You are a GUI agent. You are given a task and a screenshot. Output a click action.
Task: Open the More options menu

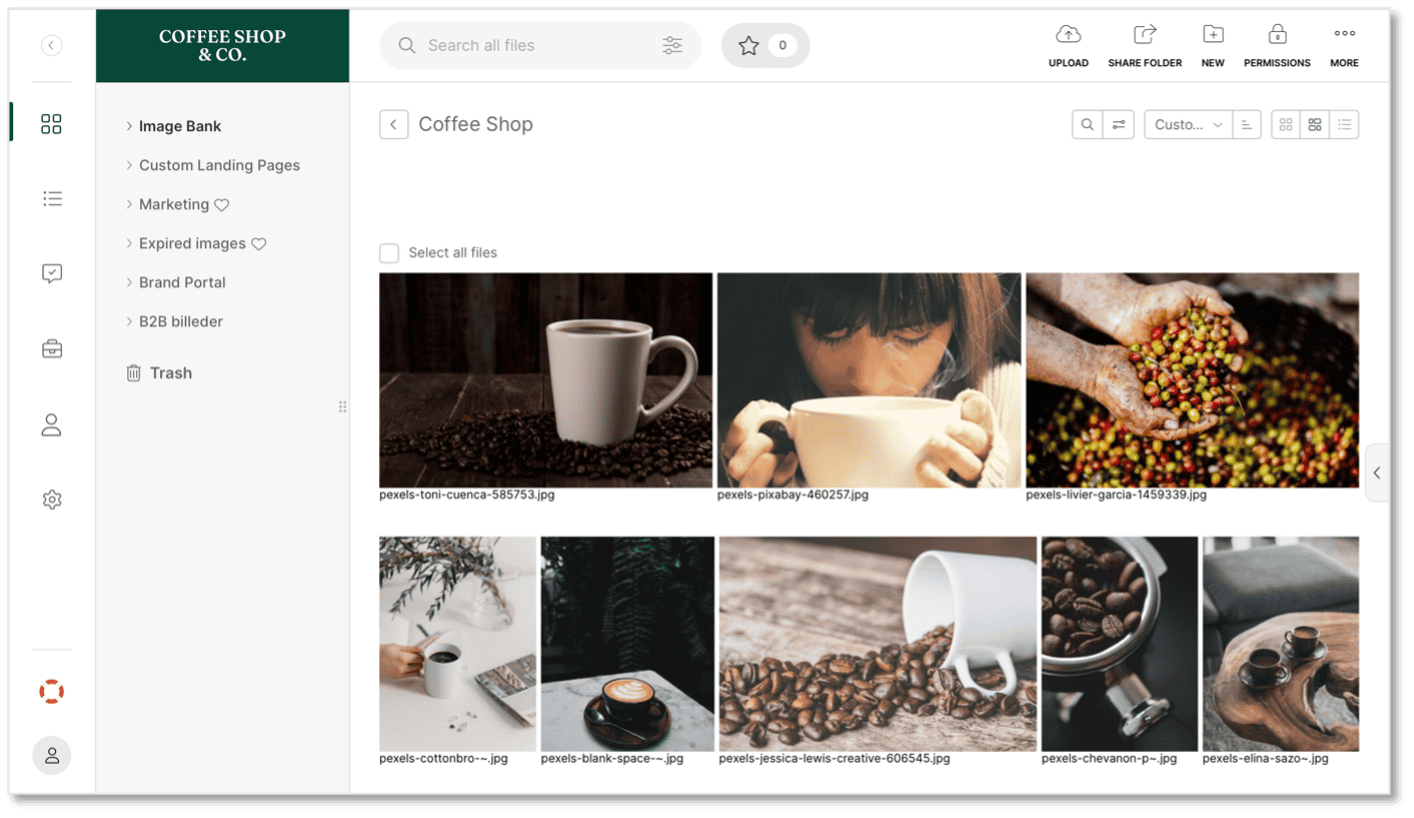point(1344,36)
